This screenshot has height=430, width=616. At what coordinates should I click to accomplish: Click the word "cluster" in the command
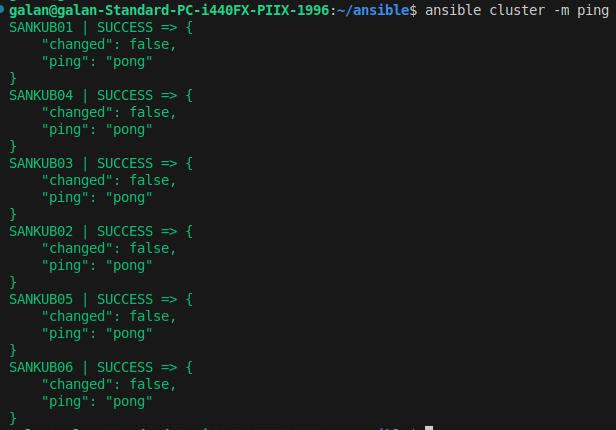[x=517, y=10]
